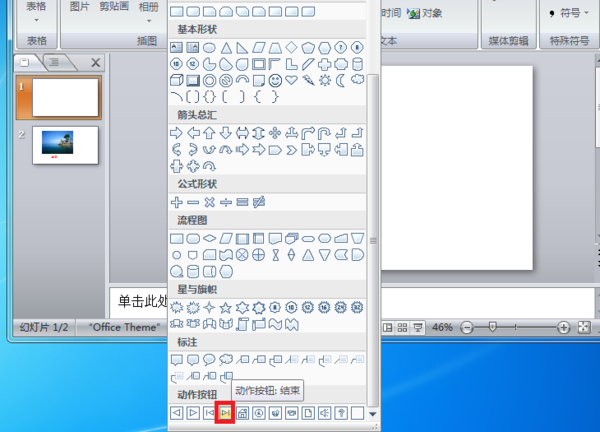Choose the smiley face basic shape
The height and width of the screenshot is (432, 600).
click(275, 80)
